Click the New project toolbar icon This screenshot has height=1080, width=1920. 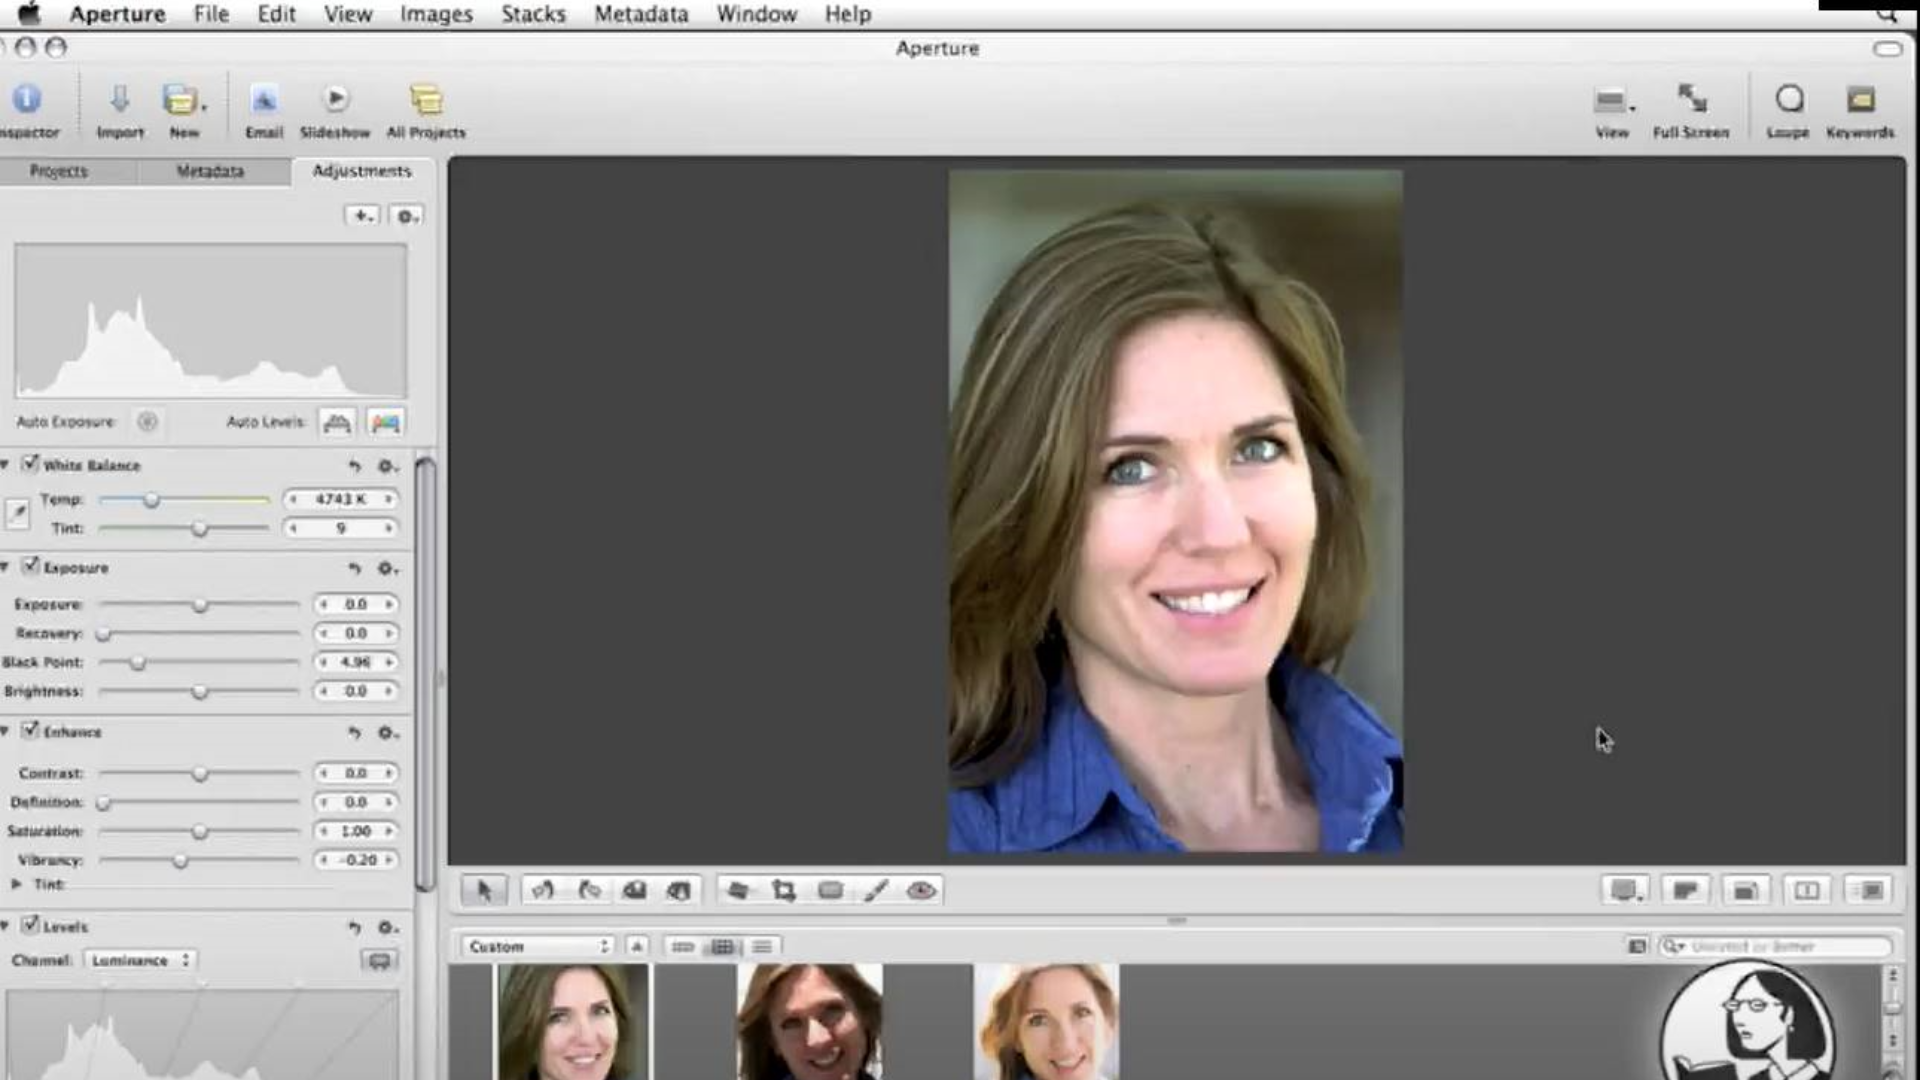(x=183, y=100)
